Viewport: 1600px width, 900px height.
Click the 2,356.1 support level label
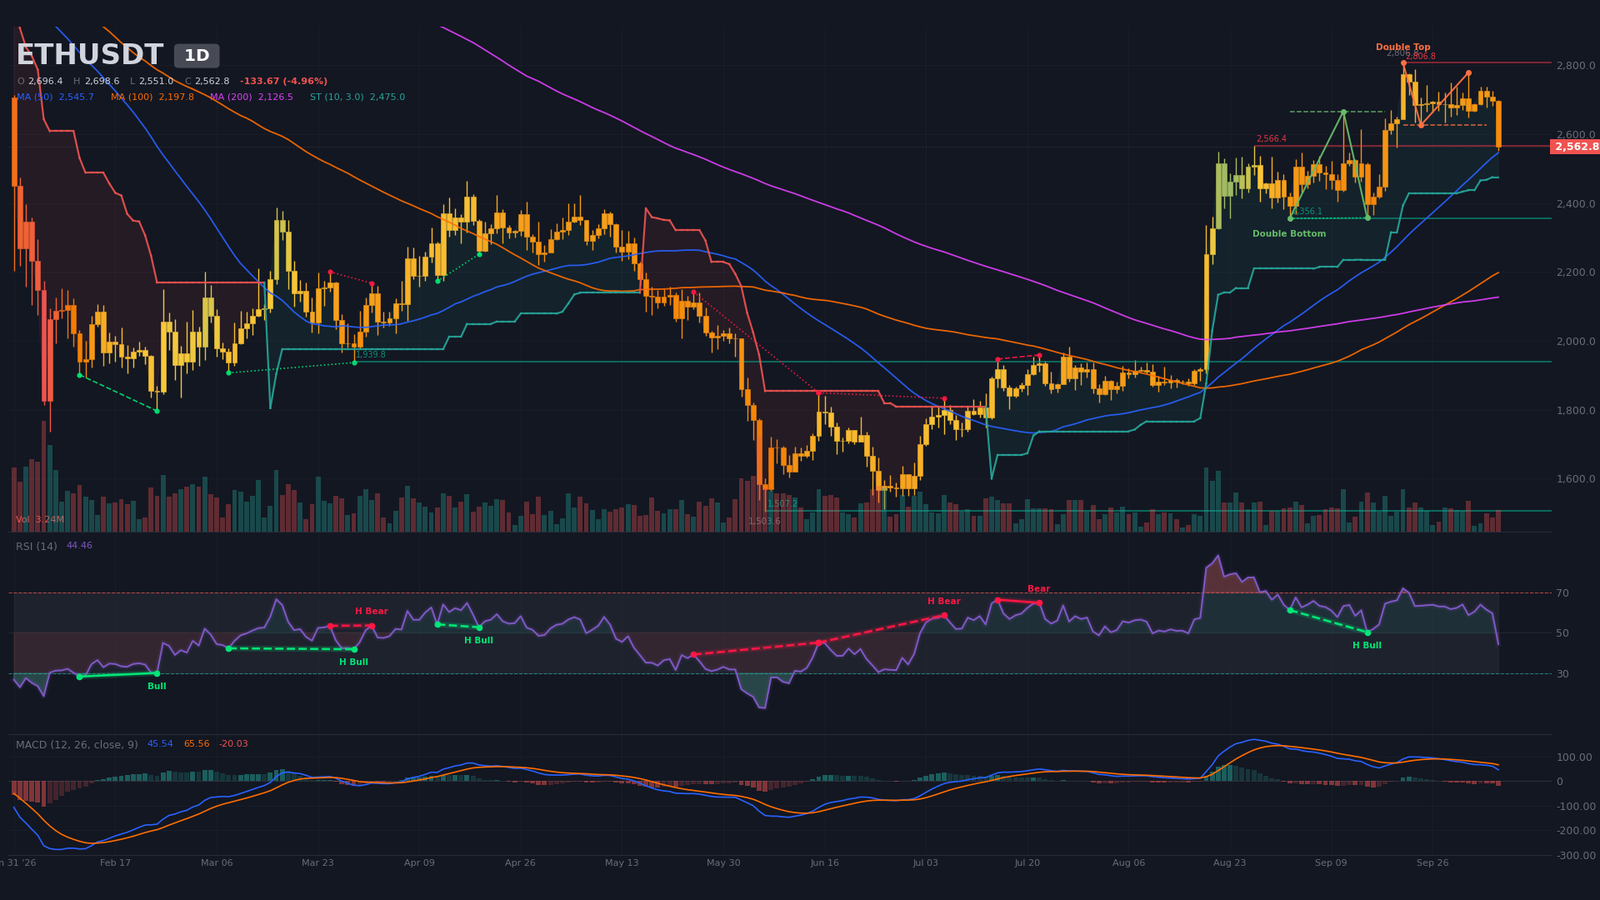click(1307, 212)
